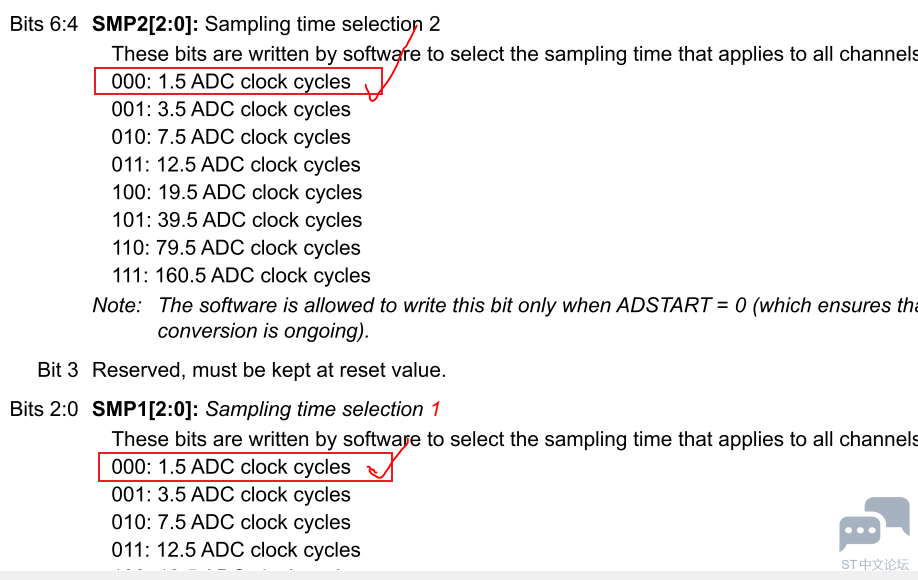Click the SMP2[2:0] bold heading

tap(145, 24)
